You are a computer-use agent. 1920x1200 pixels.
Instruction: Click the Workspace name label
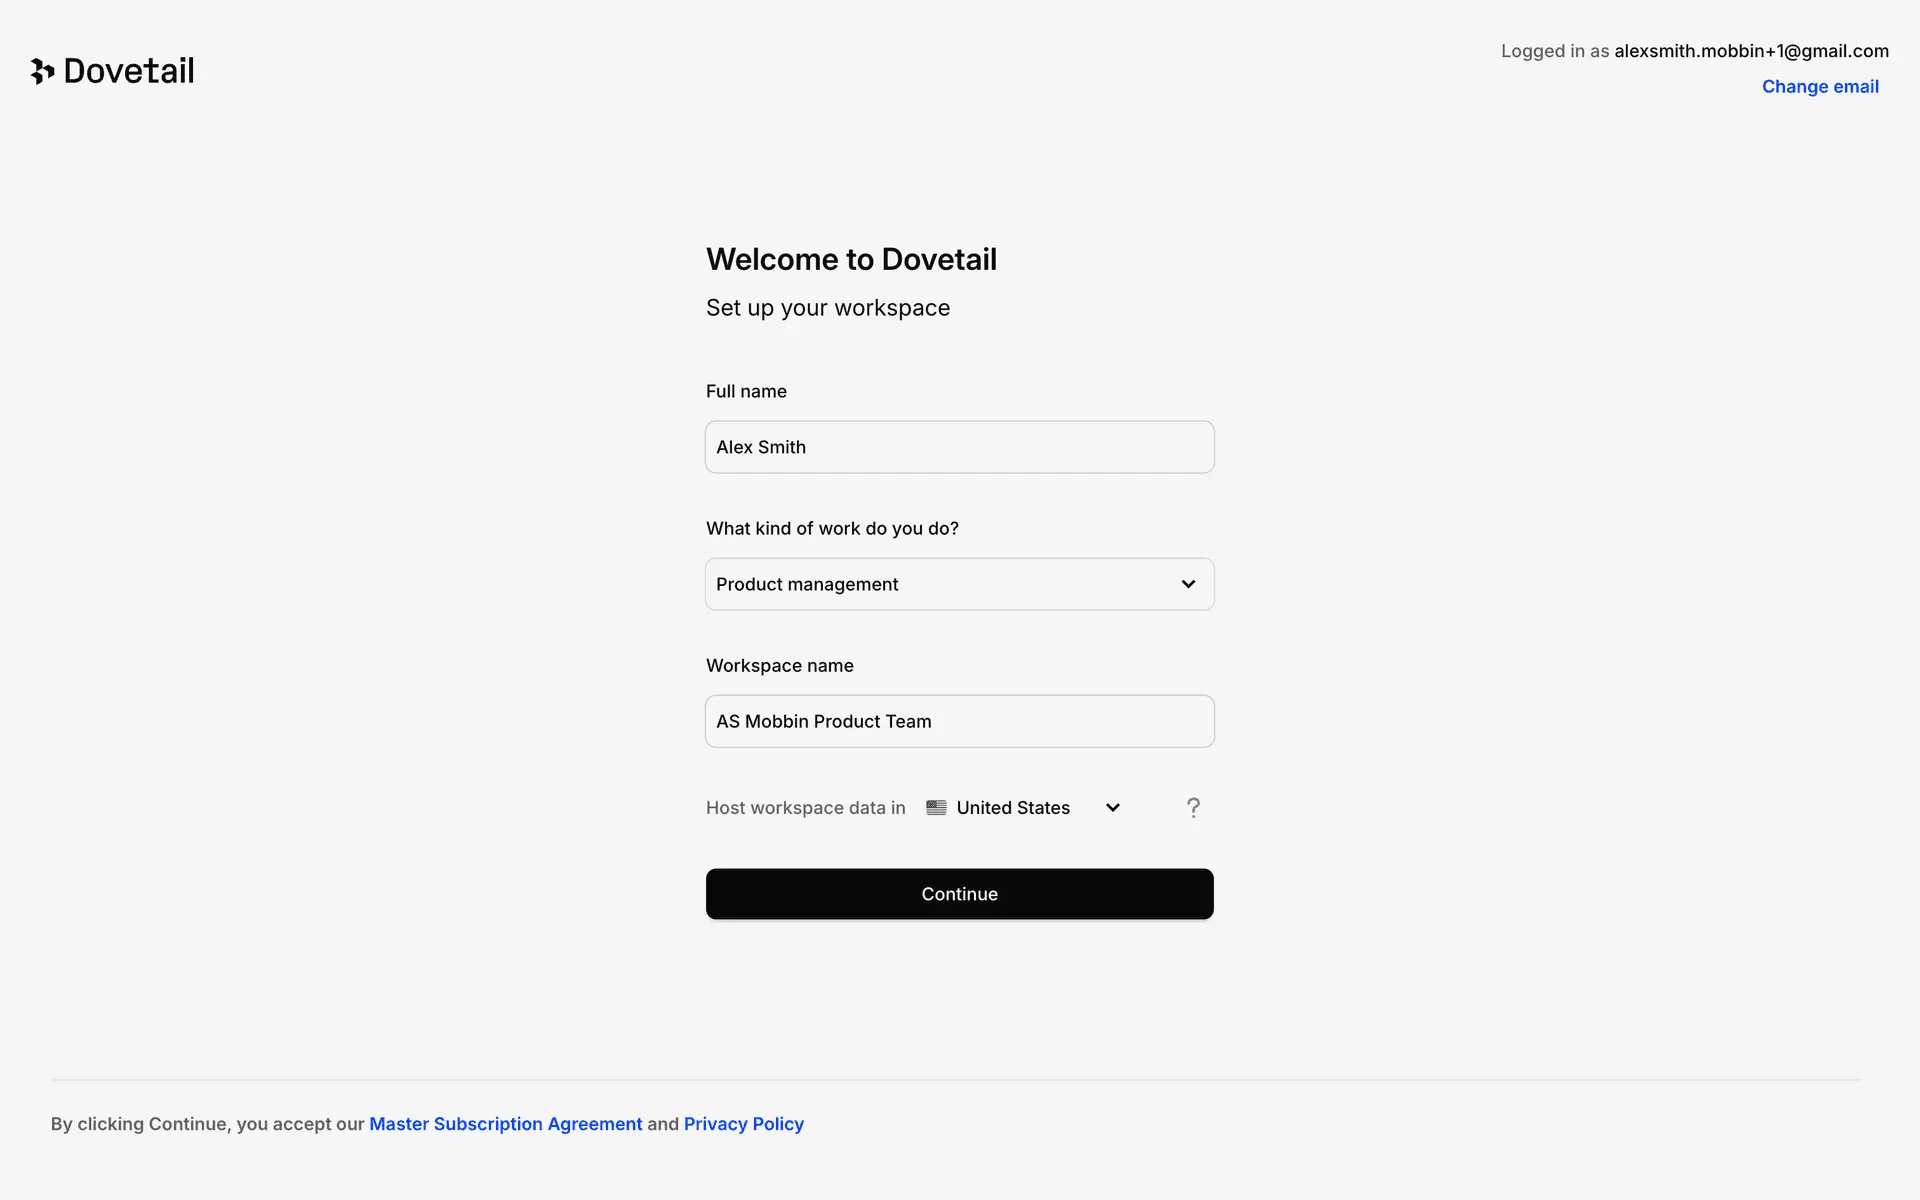(x=780, y=665)
